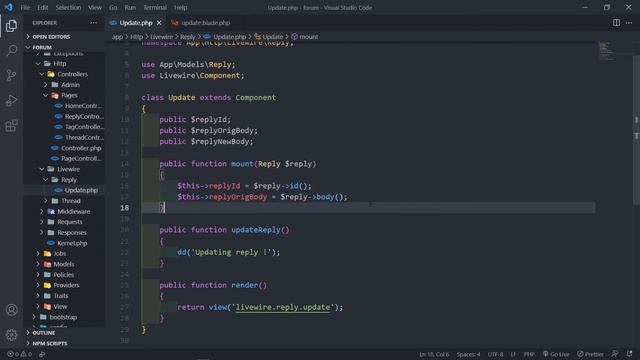640x360 pixels.
Task: Open the Source Control view
Action: click(x=11, y=76)
